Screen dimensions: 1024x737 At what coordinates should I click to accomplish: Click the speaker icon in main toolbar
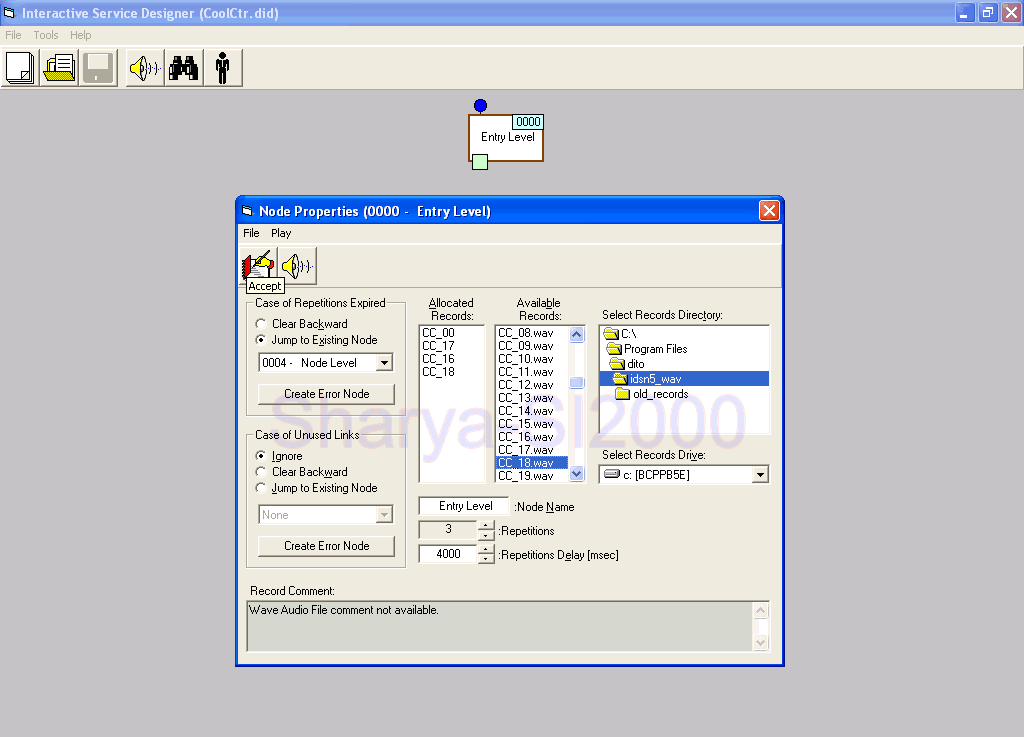pyautogui.click(x=144, y=68)
